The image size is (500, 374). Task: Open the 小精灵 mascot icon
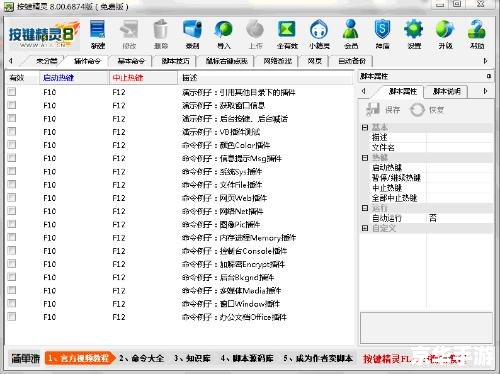pos(319,34)
